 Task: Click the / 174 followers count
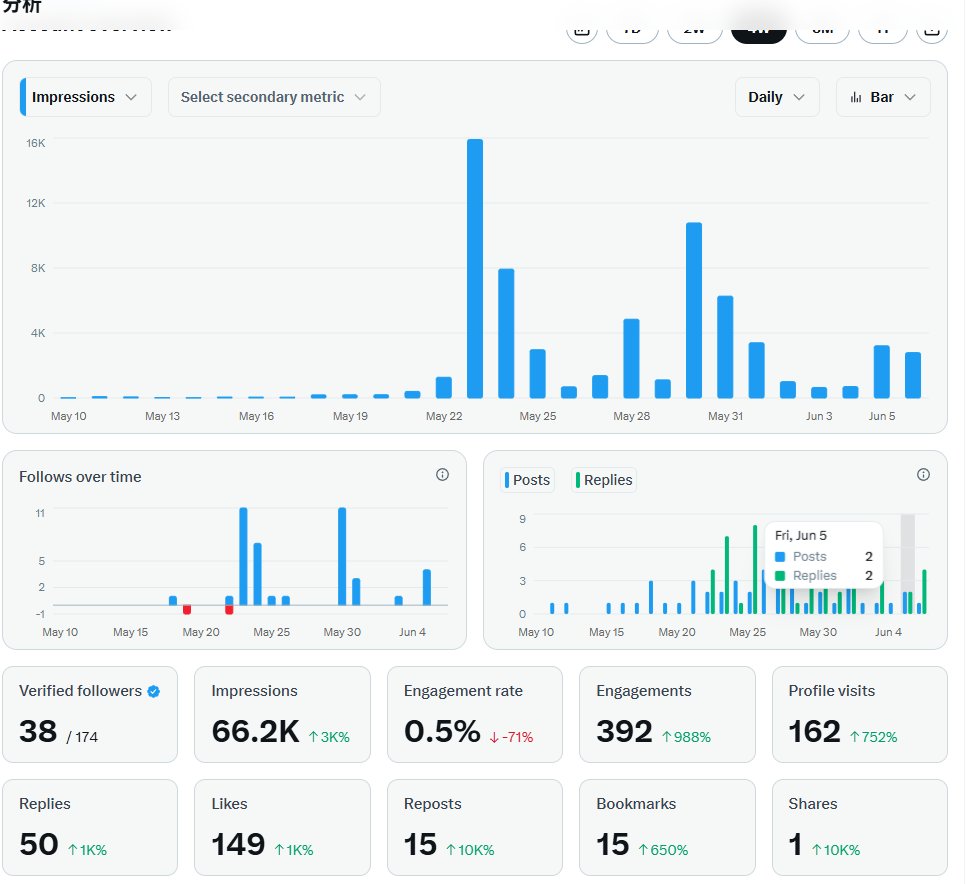pyautogui.click(x=82, y=737)
